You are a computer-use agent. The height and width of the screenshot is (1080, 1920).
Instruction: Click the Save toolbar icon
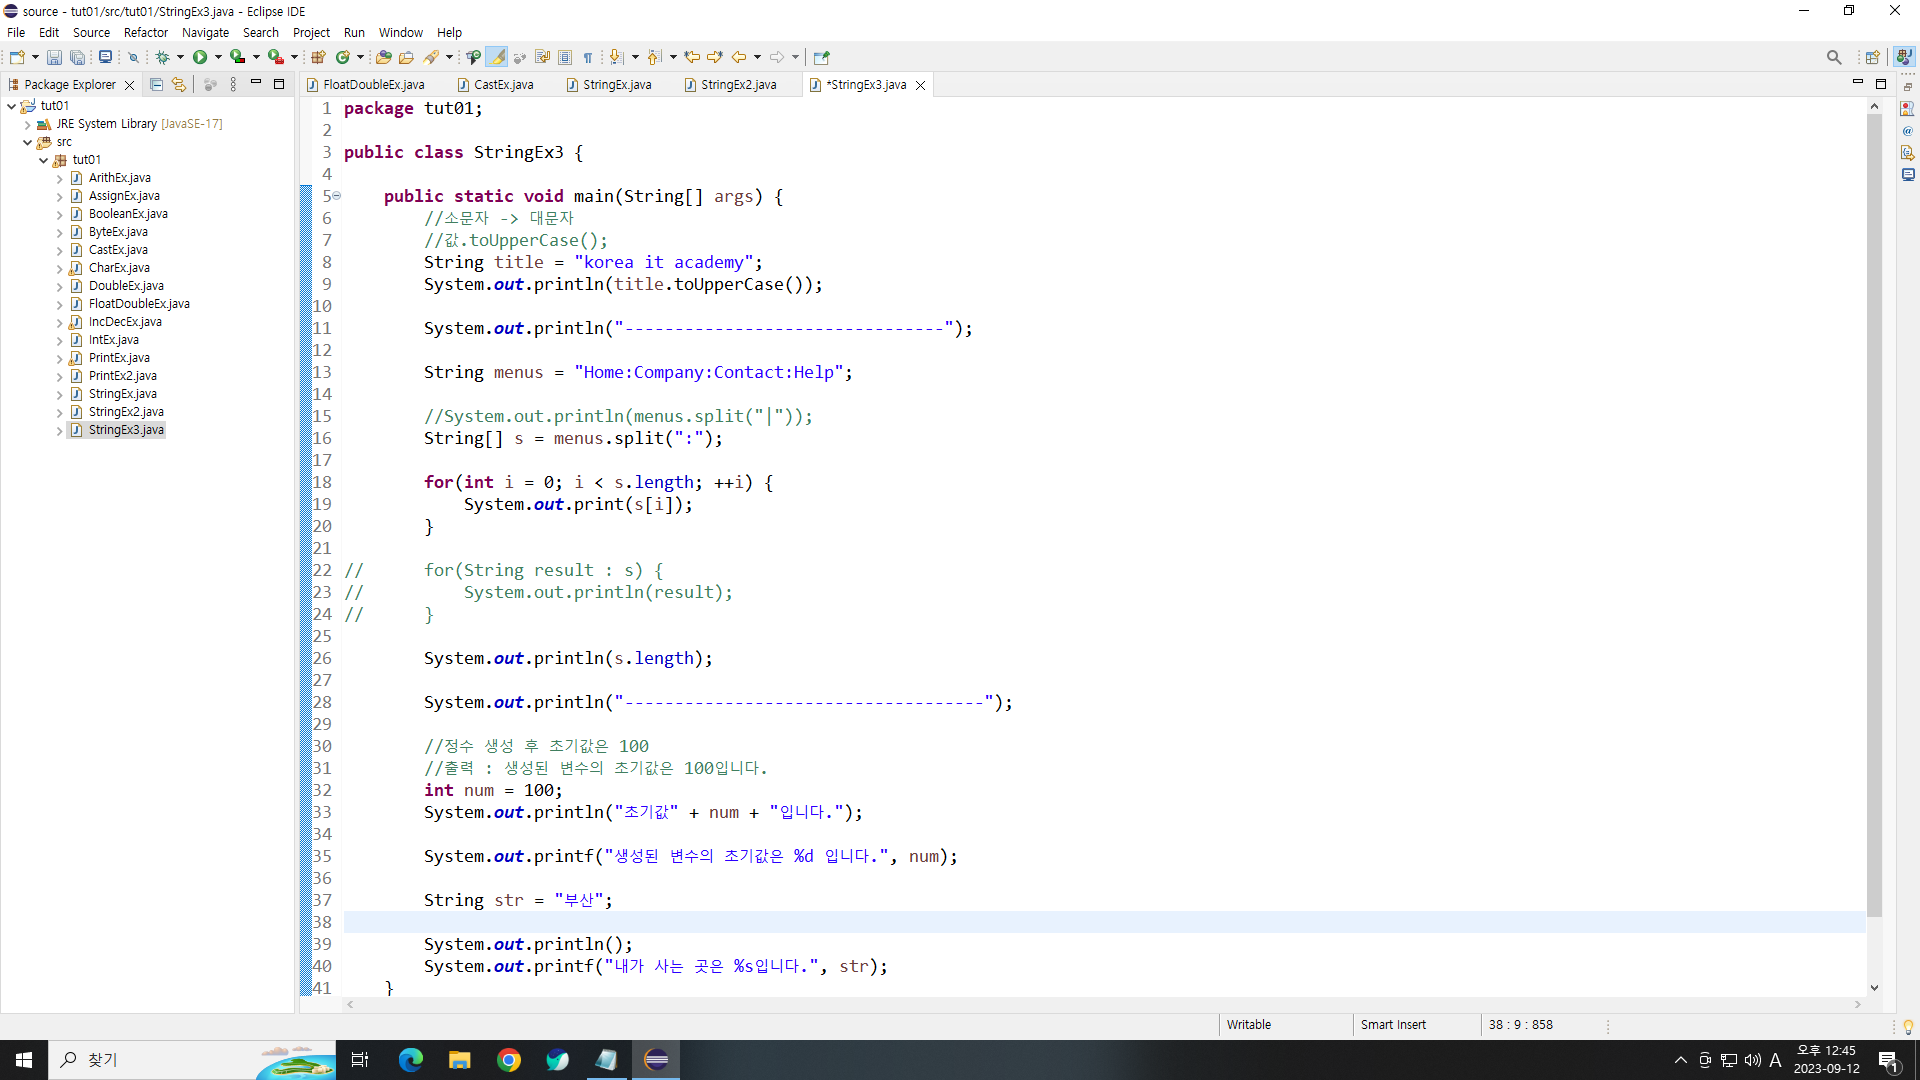pyautogui.click(x=54, y=58)
